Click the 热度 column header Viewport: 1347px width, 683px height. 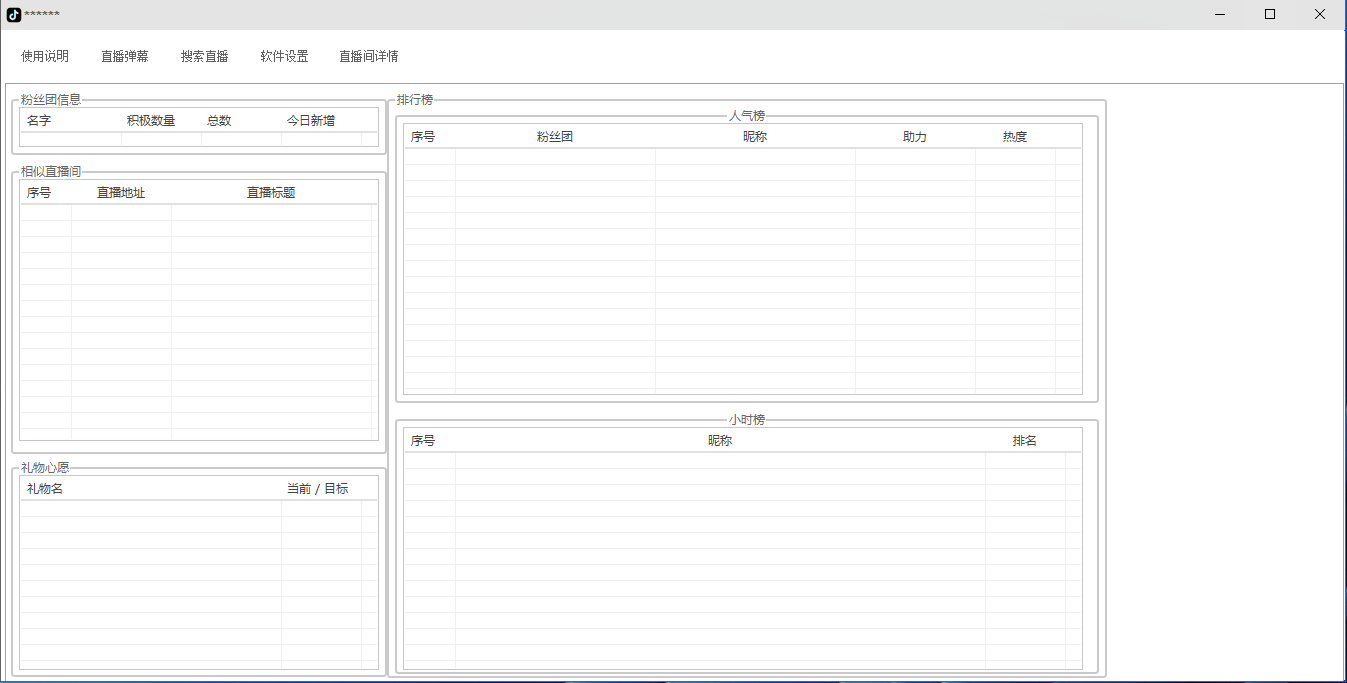[1015, 137]
